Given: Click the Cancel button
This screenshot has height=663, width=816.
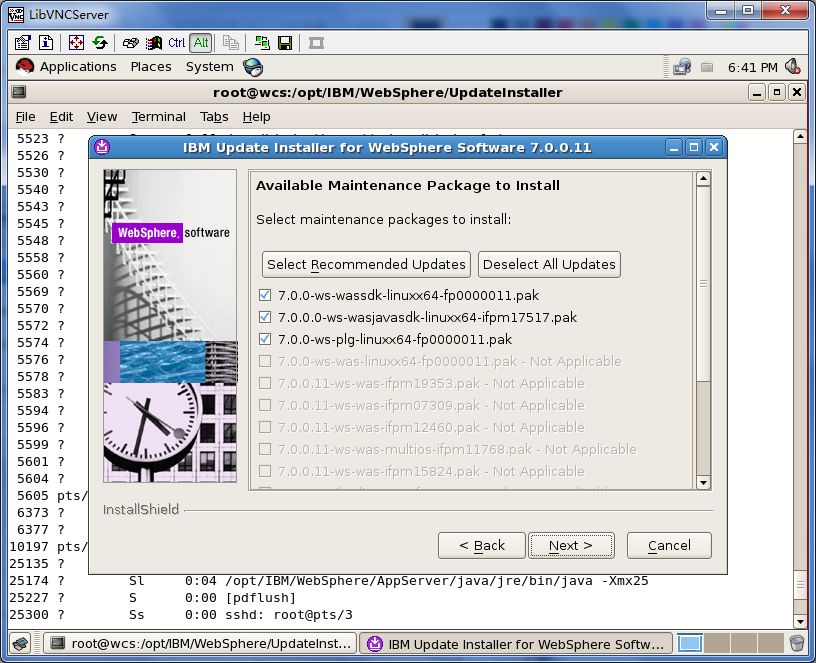Looking at the screenshot, I should (x=669, y=545).
